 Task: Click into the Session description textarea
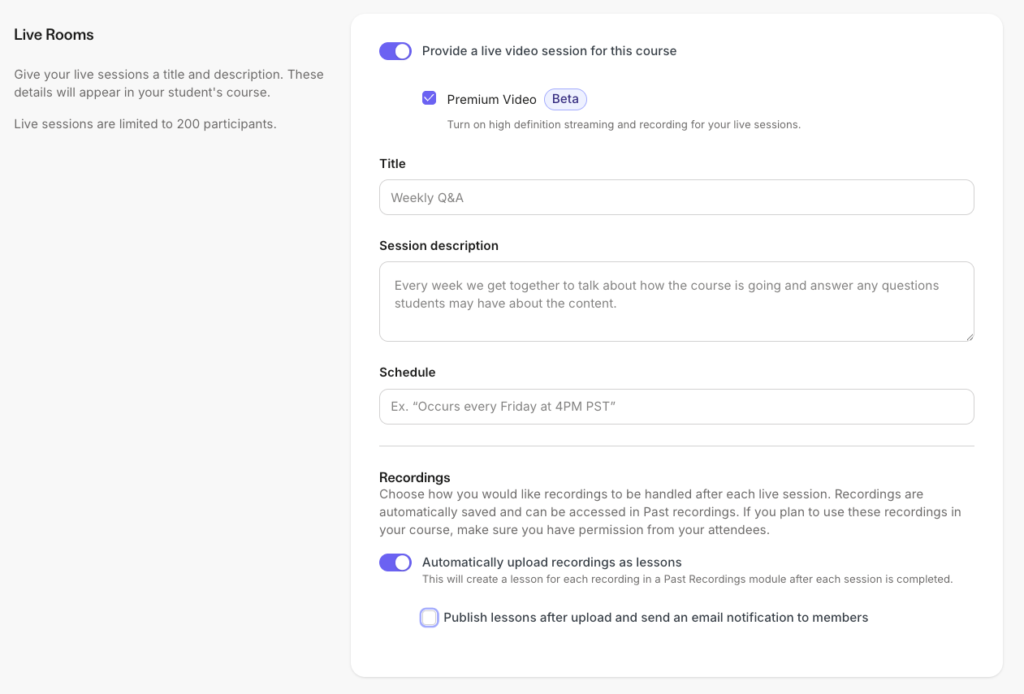pyautogui.click(x=676, y=300)
